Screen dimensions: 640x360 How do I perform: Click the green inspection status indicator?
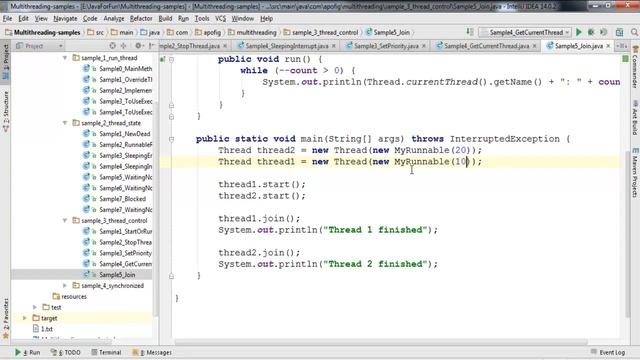click(x=625, y=59)
